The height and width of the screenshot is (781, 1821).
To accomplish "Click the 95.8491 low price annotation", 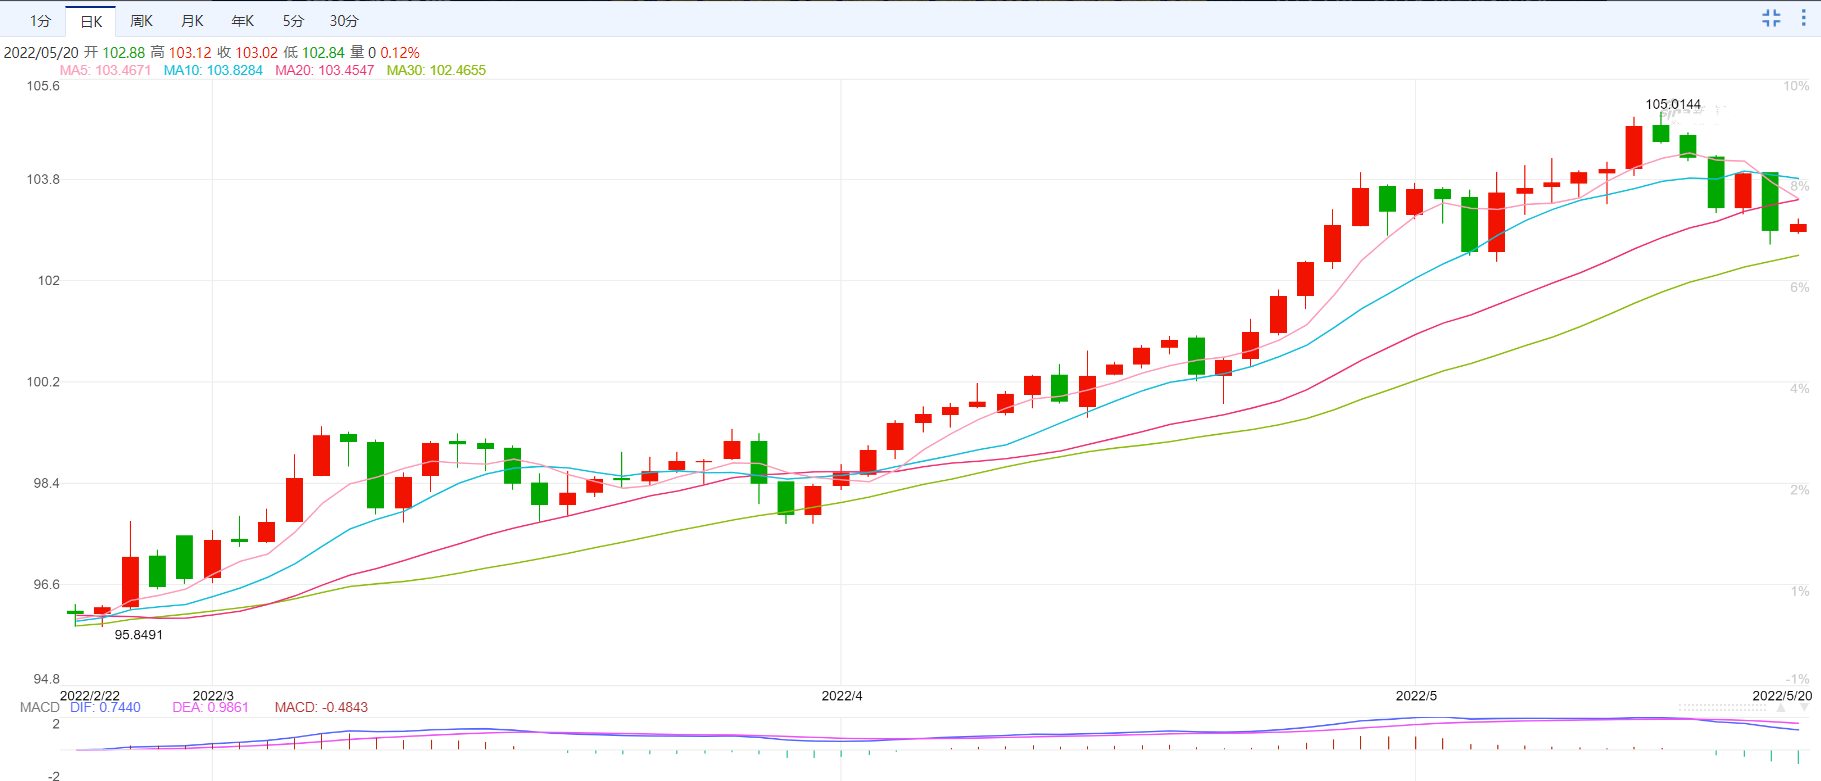I will tap(138, 635).
